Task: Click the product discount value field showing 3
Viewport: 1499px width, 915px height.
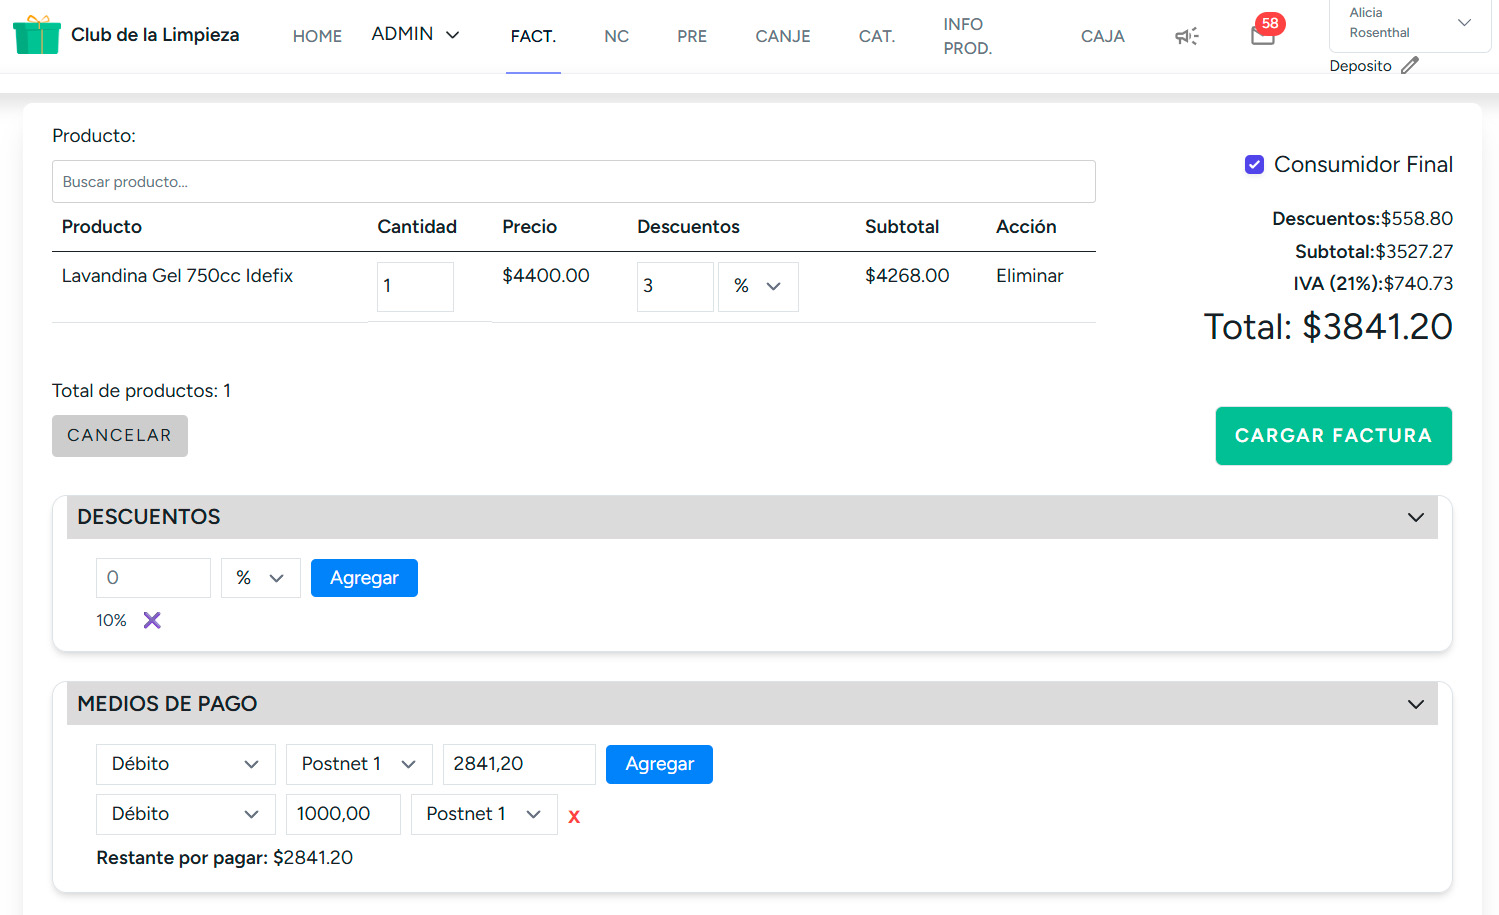Action: pos(675,286)
